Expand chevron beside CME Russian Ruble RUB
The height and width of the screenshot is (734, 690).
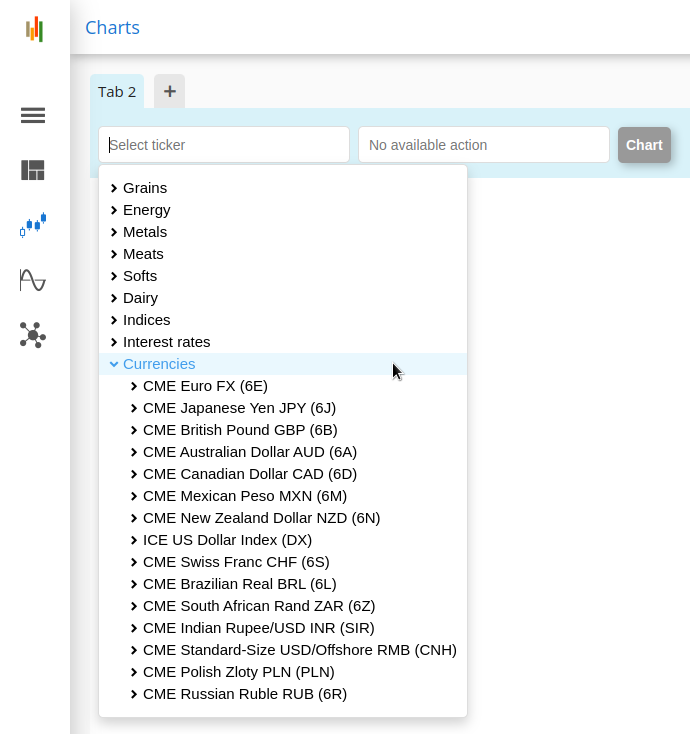134,694
